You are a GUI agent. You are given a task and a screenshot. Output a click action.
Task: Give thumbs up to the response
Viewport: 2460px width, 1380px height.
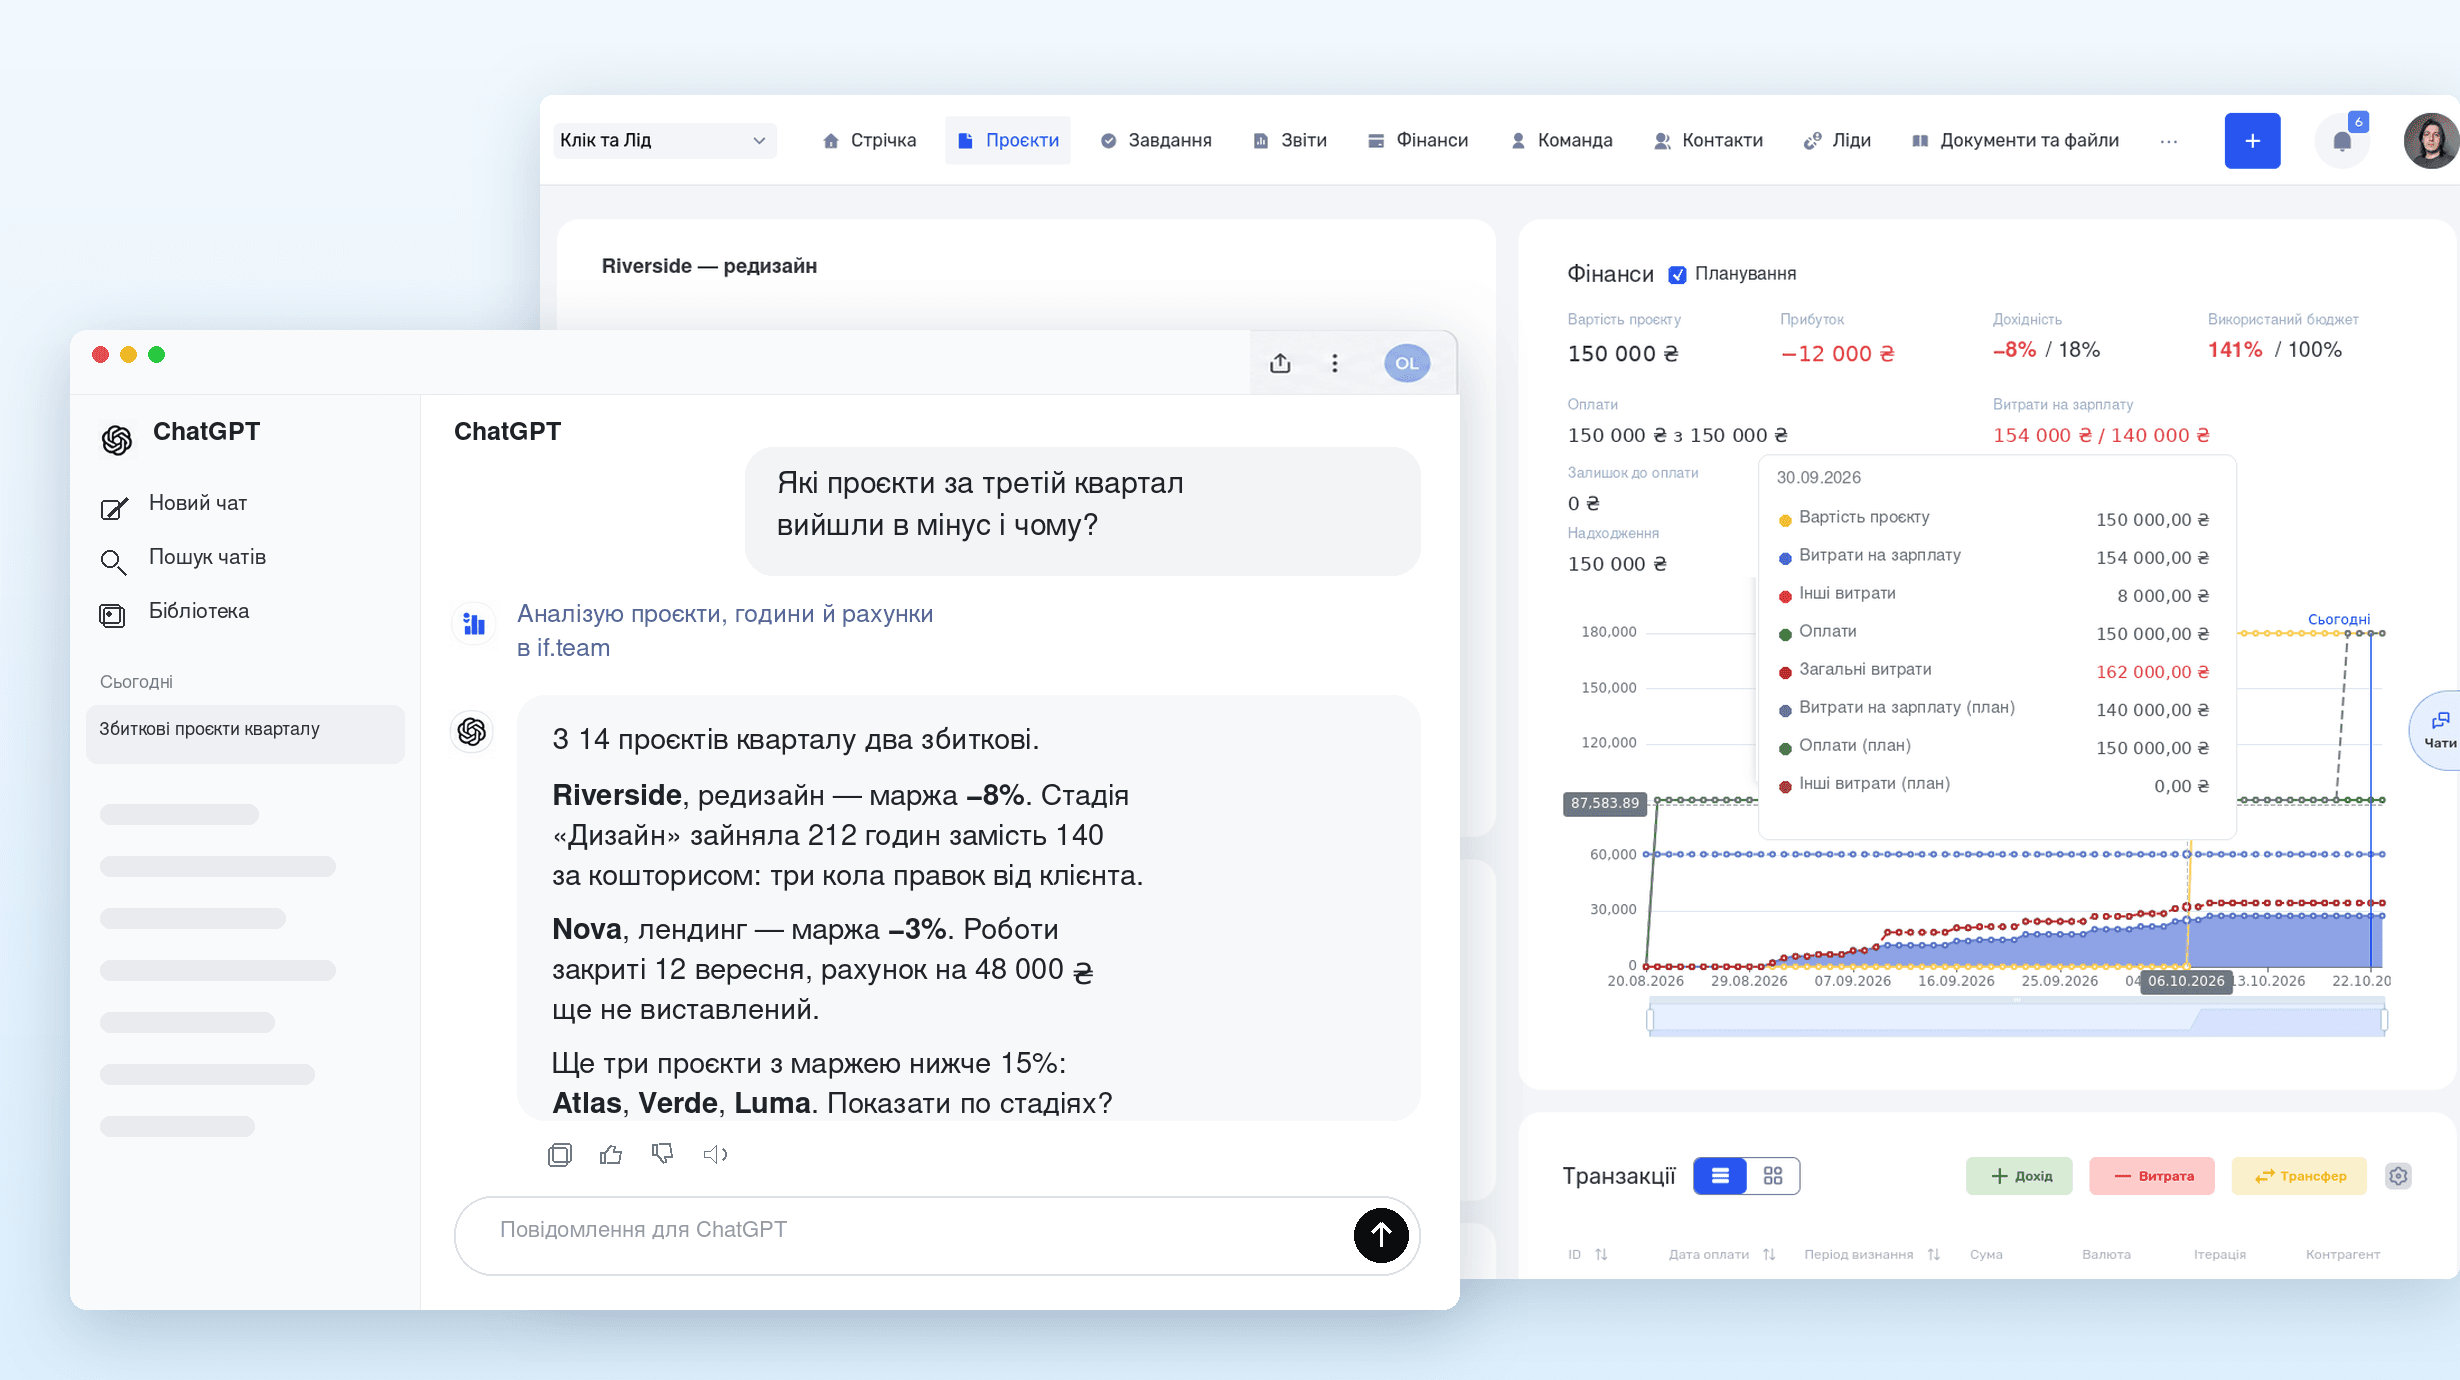tap(611, 1155)
